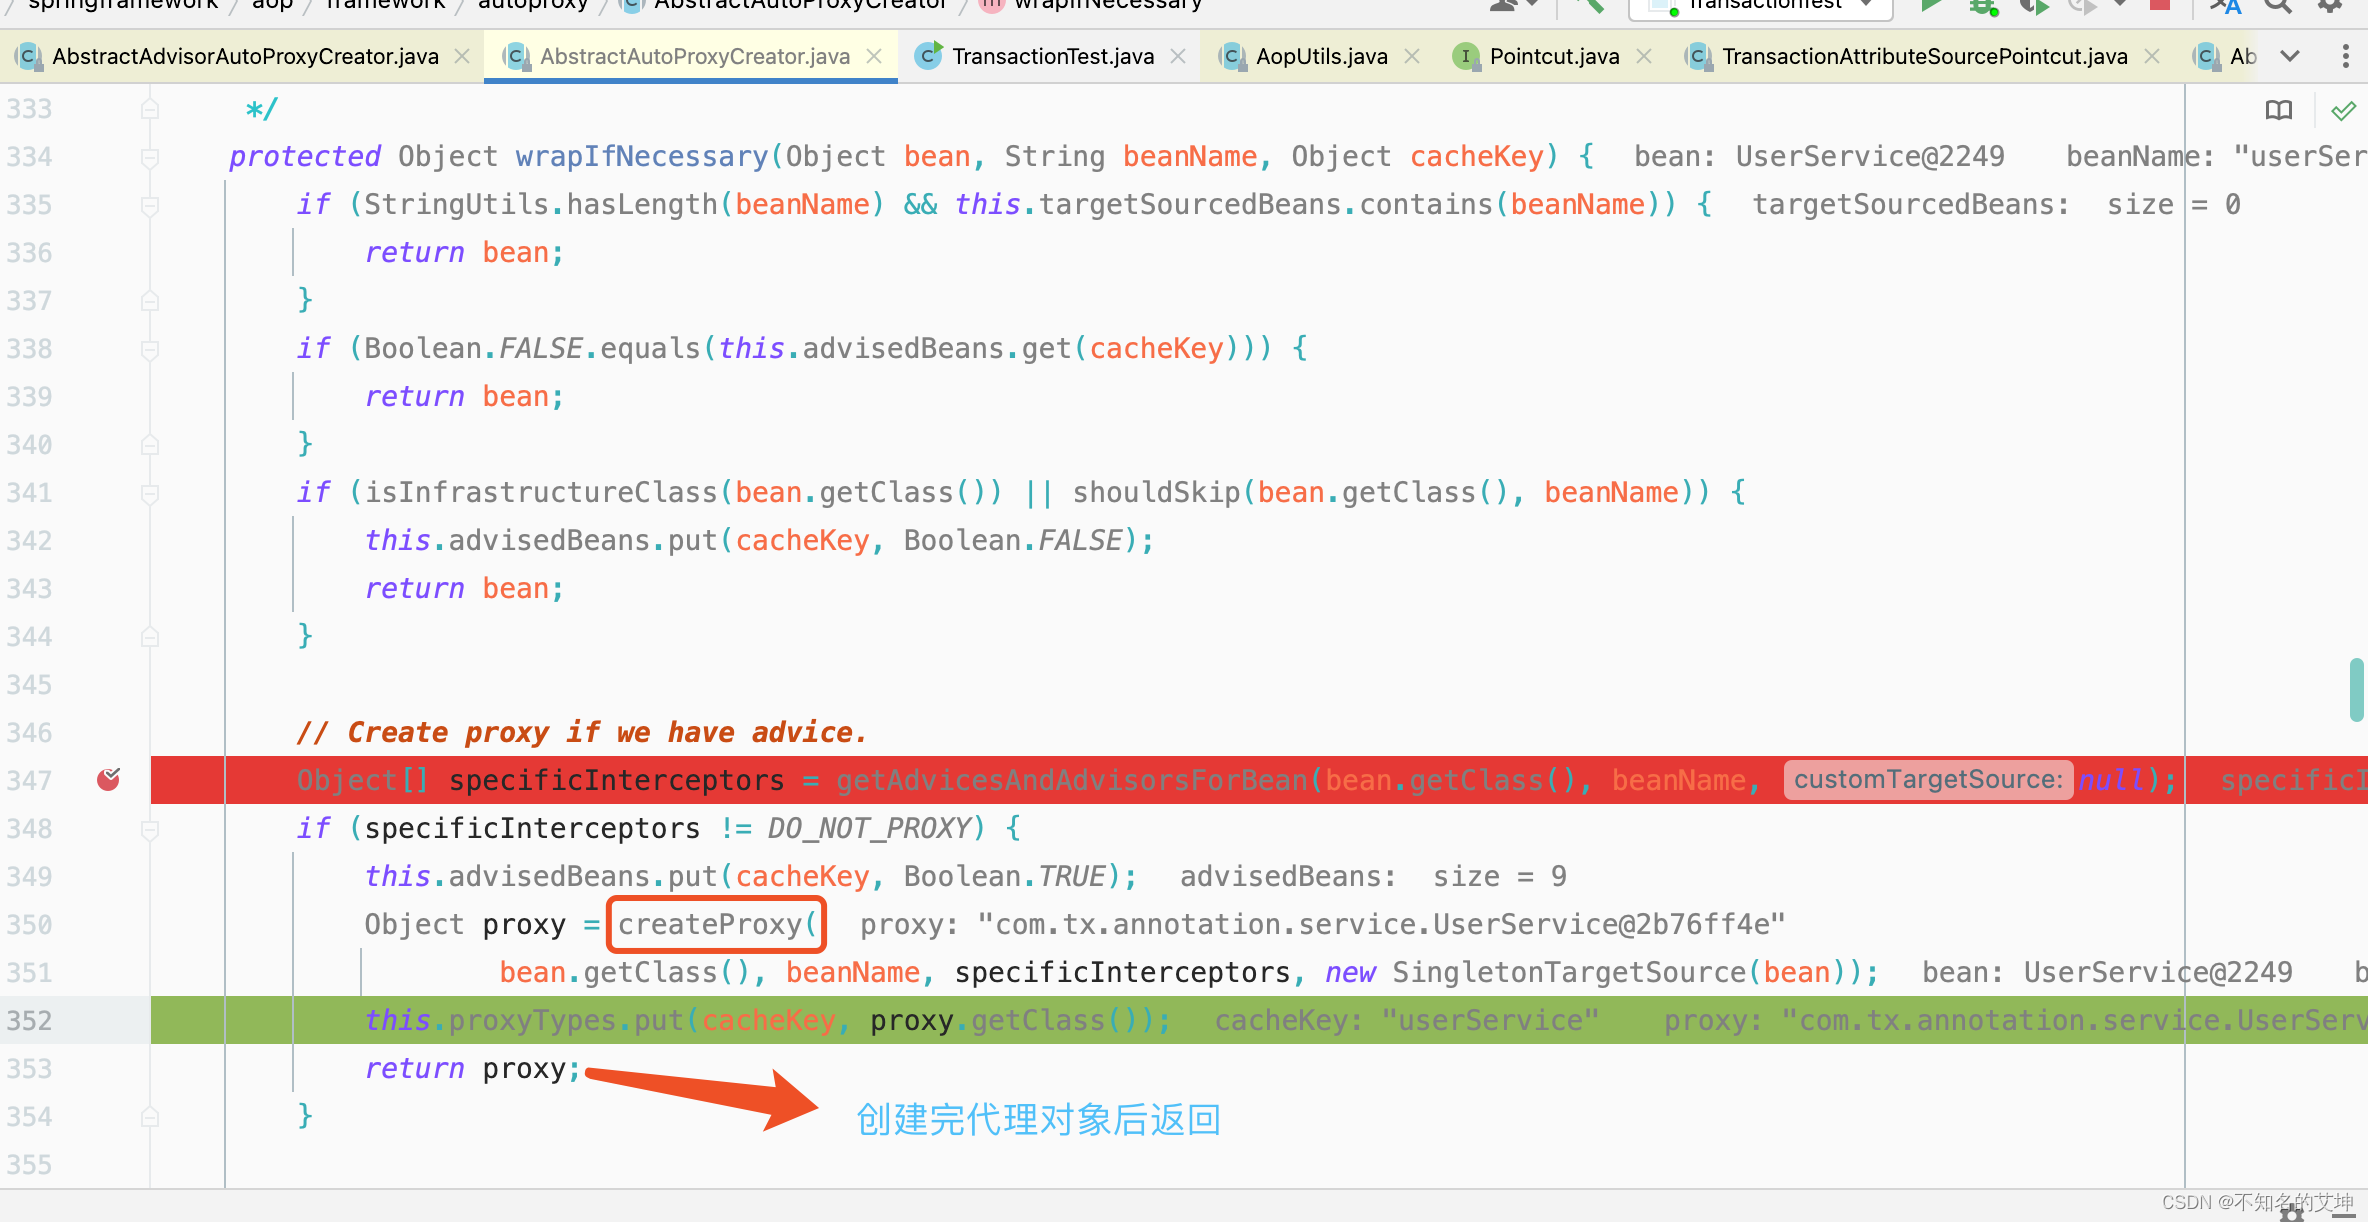Open the inspections green checkmark widget
This screenshot has width=2368, height=1222.
pos(2342,110)
